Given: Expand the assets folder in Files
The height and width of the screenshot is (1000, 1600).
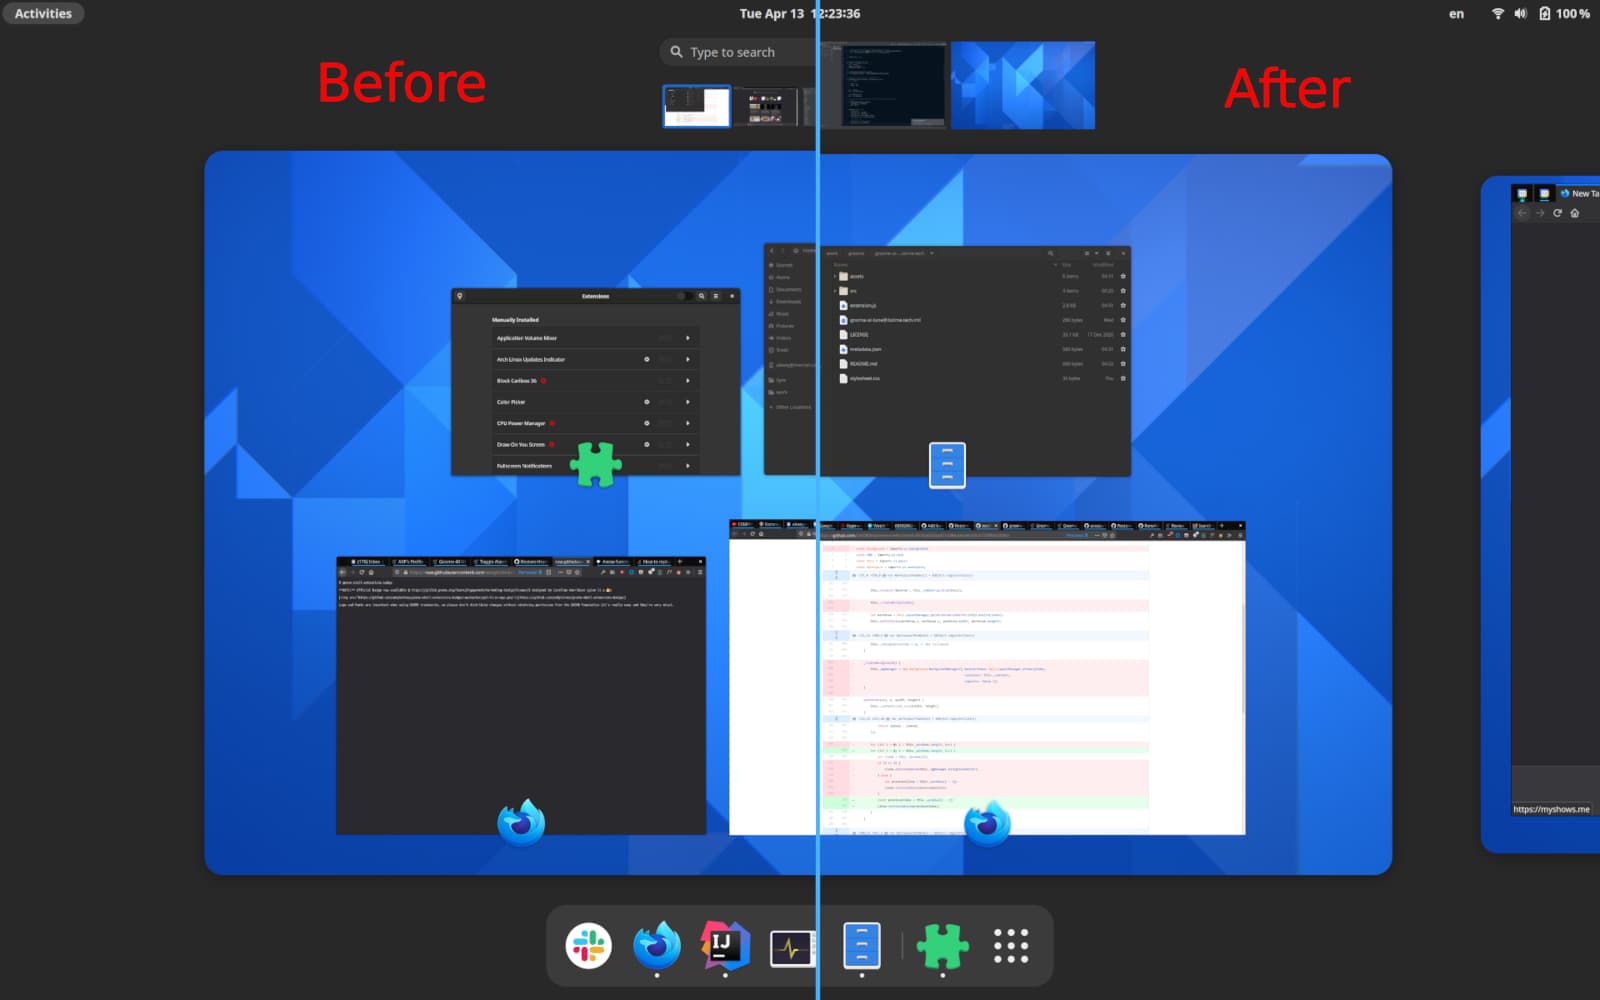Looking at the screenshot, I should click(x=835, y=276).
